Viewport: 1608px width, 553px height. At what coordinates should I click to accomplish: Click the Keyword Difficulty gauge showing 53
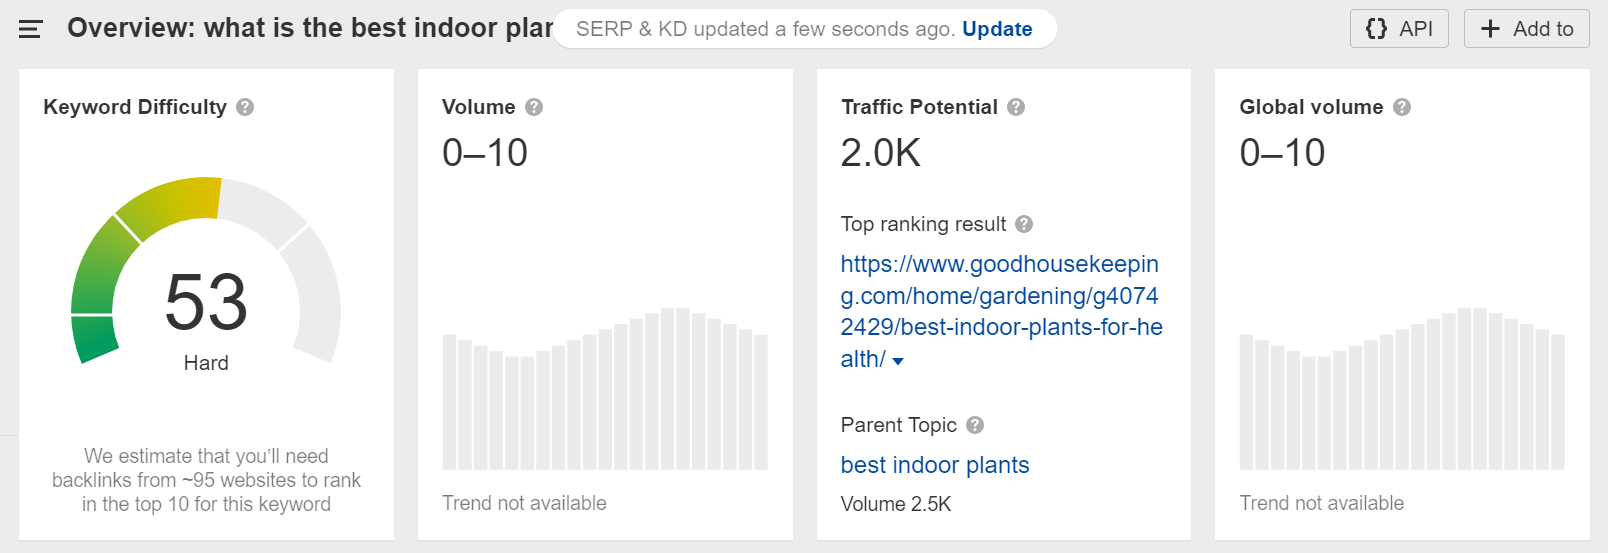pyautogui.click(x=206, y=272)
